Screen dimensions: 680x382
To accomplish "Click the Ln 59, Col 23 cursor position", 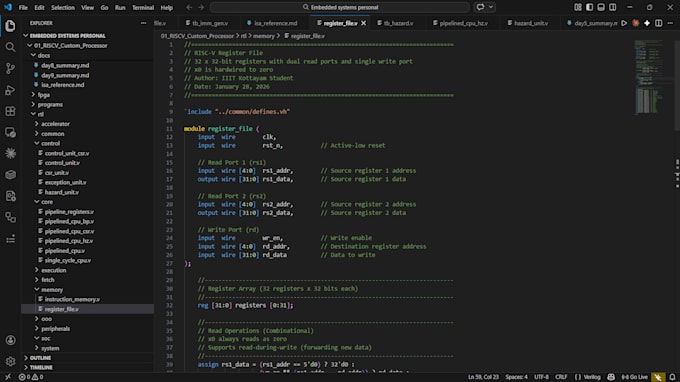I will click(x=483, y=377).
